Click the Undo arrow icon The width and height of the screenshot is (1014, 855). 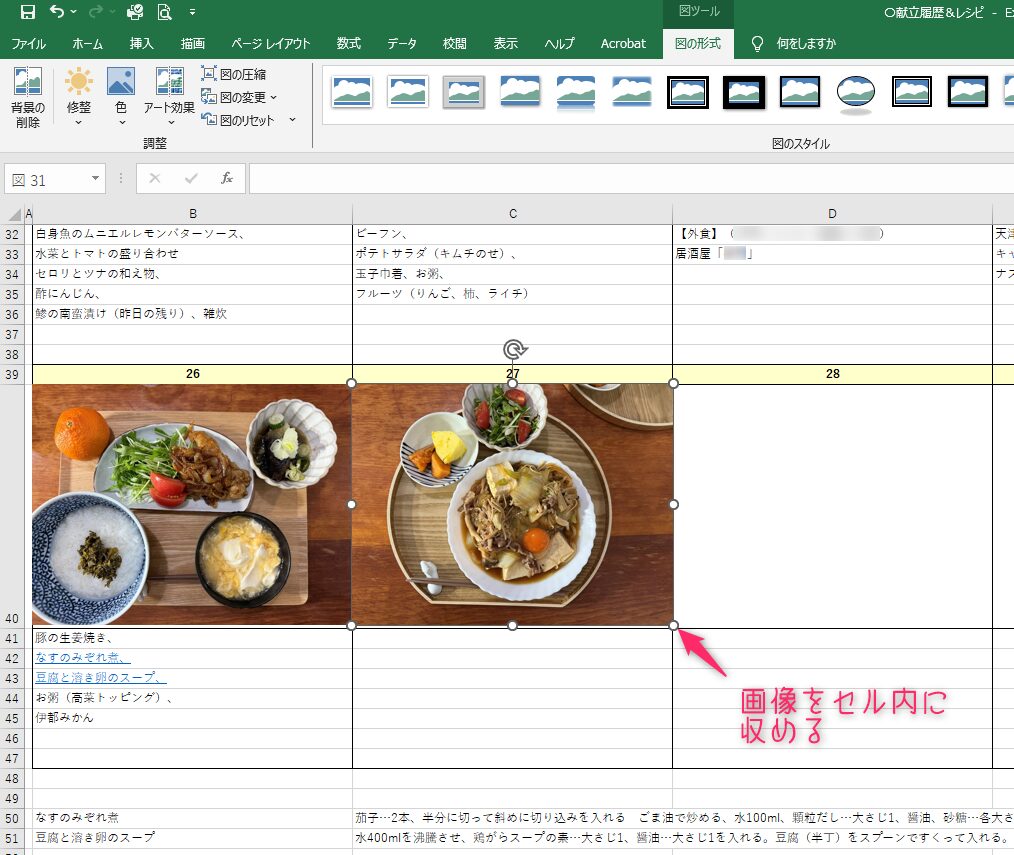pos(58,13)
